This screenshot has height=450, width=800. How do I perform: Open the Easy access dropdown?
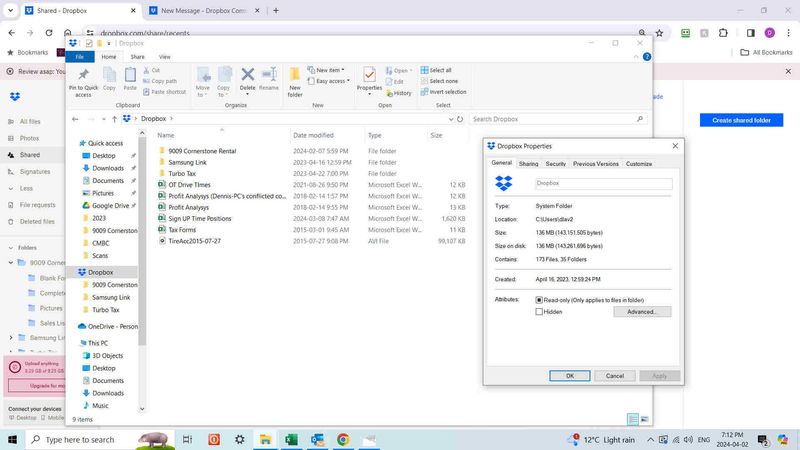click(x=330, y=81)
